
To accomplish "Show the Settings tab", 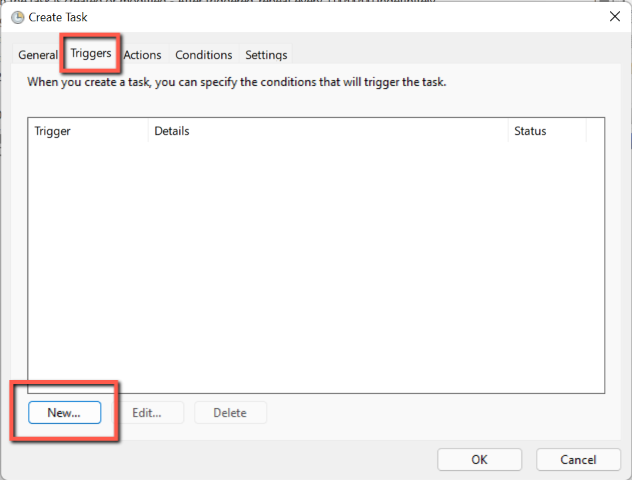I will 266,55.
